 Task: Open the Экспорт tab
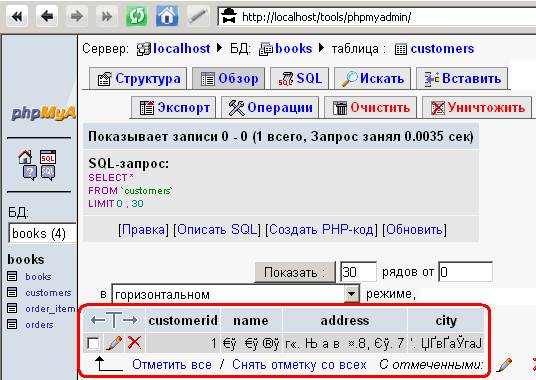pyautogui.click(x=174, y=108)
